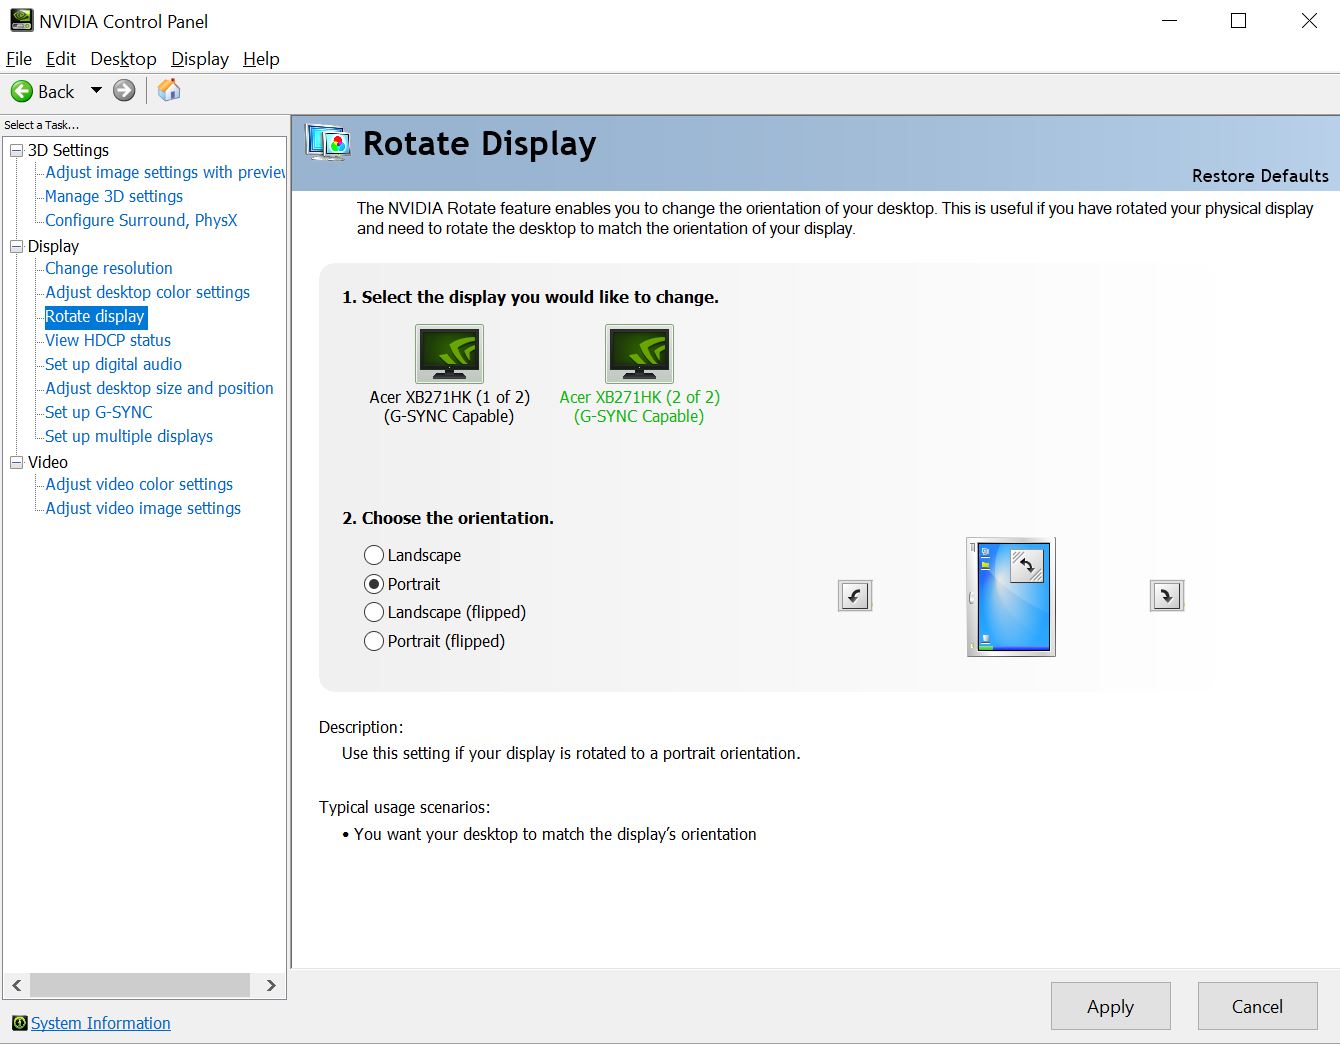Click the task pane horizontal scrollbar thumb
The height and width of the screenshot is (1044, 1340).
pos(140,985)
